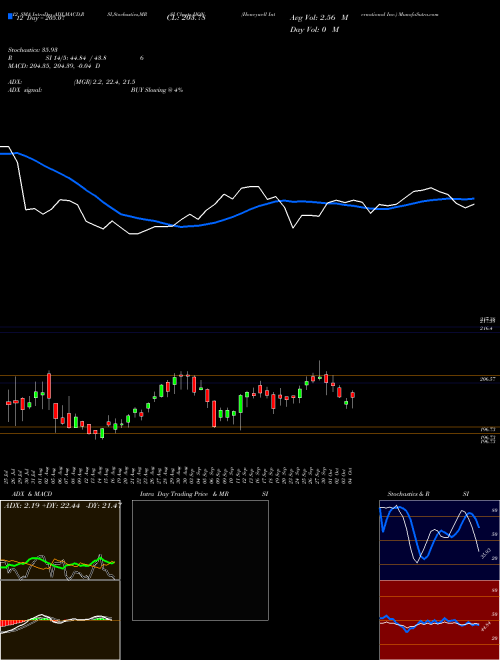Click the Intra Day Trading Price panel title
The width and height of the screenshot is (500, 660).
(x=204, y=494)
